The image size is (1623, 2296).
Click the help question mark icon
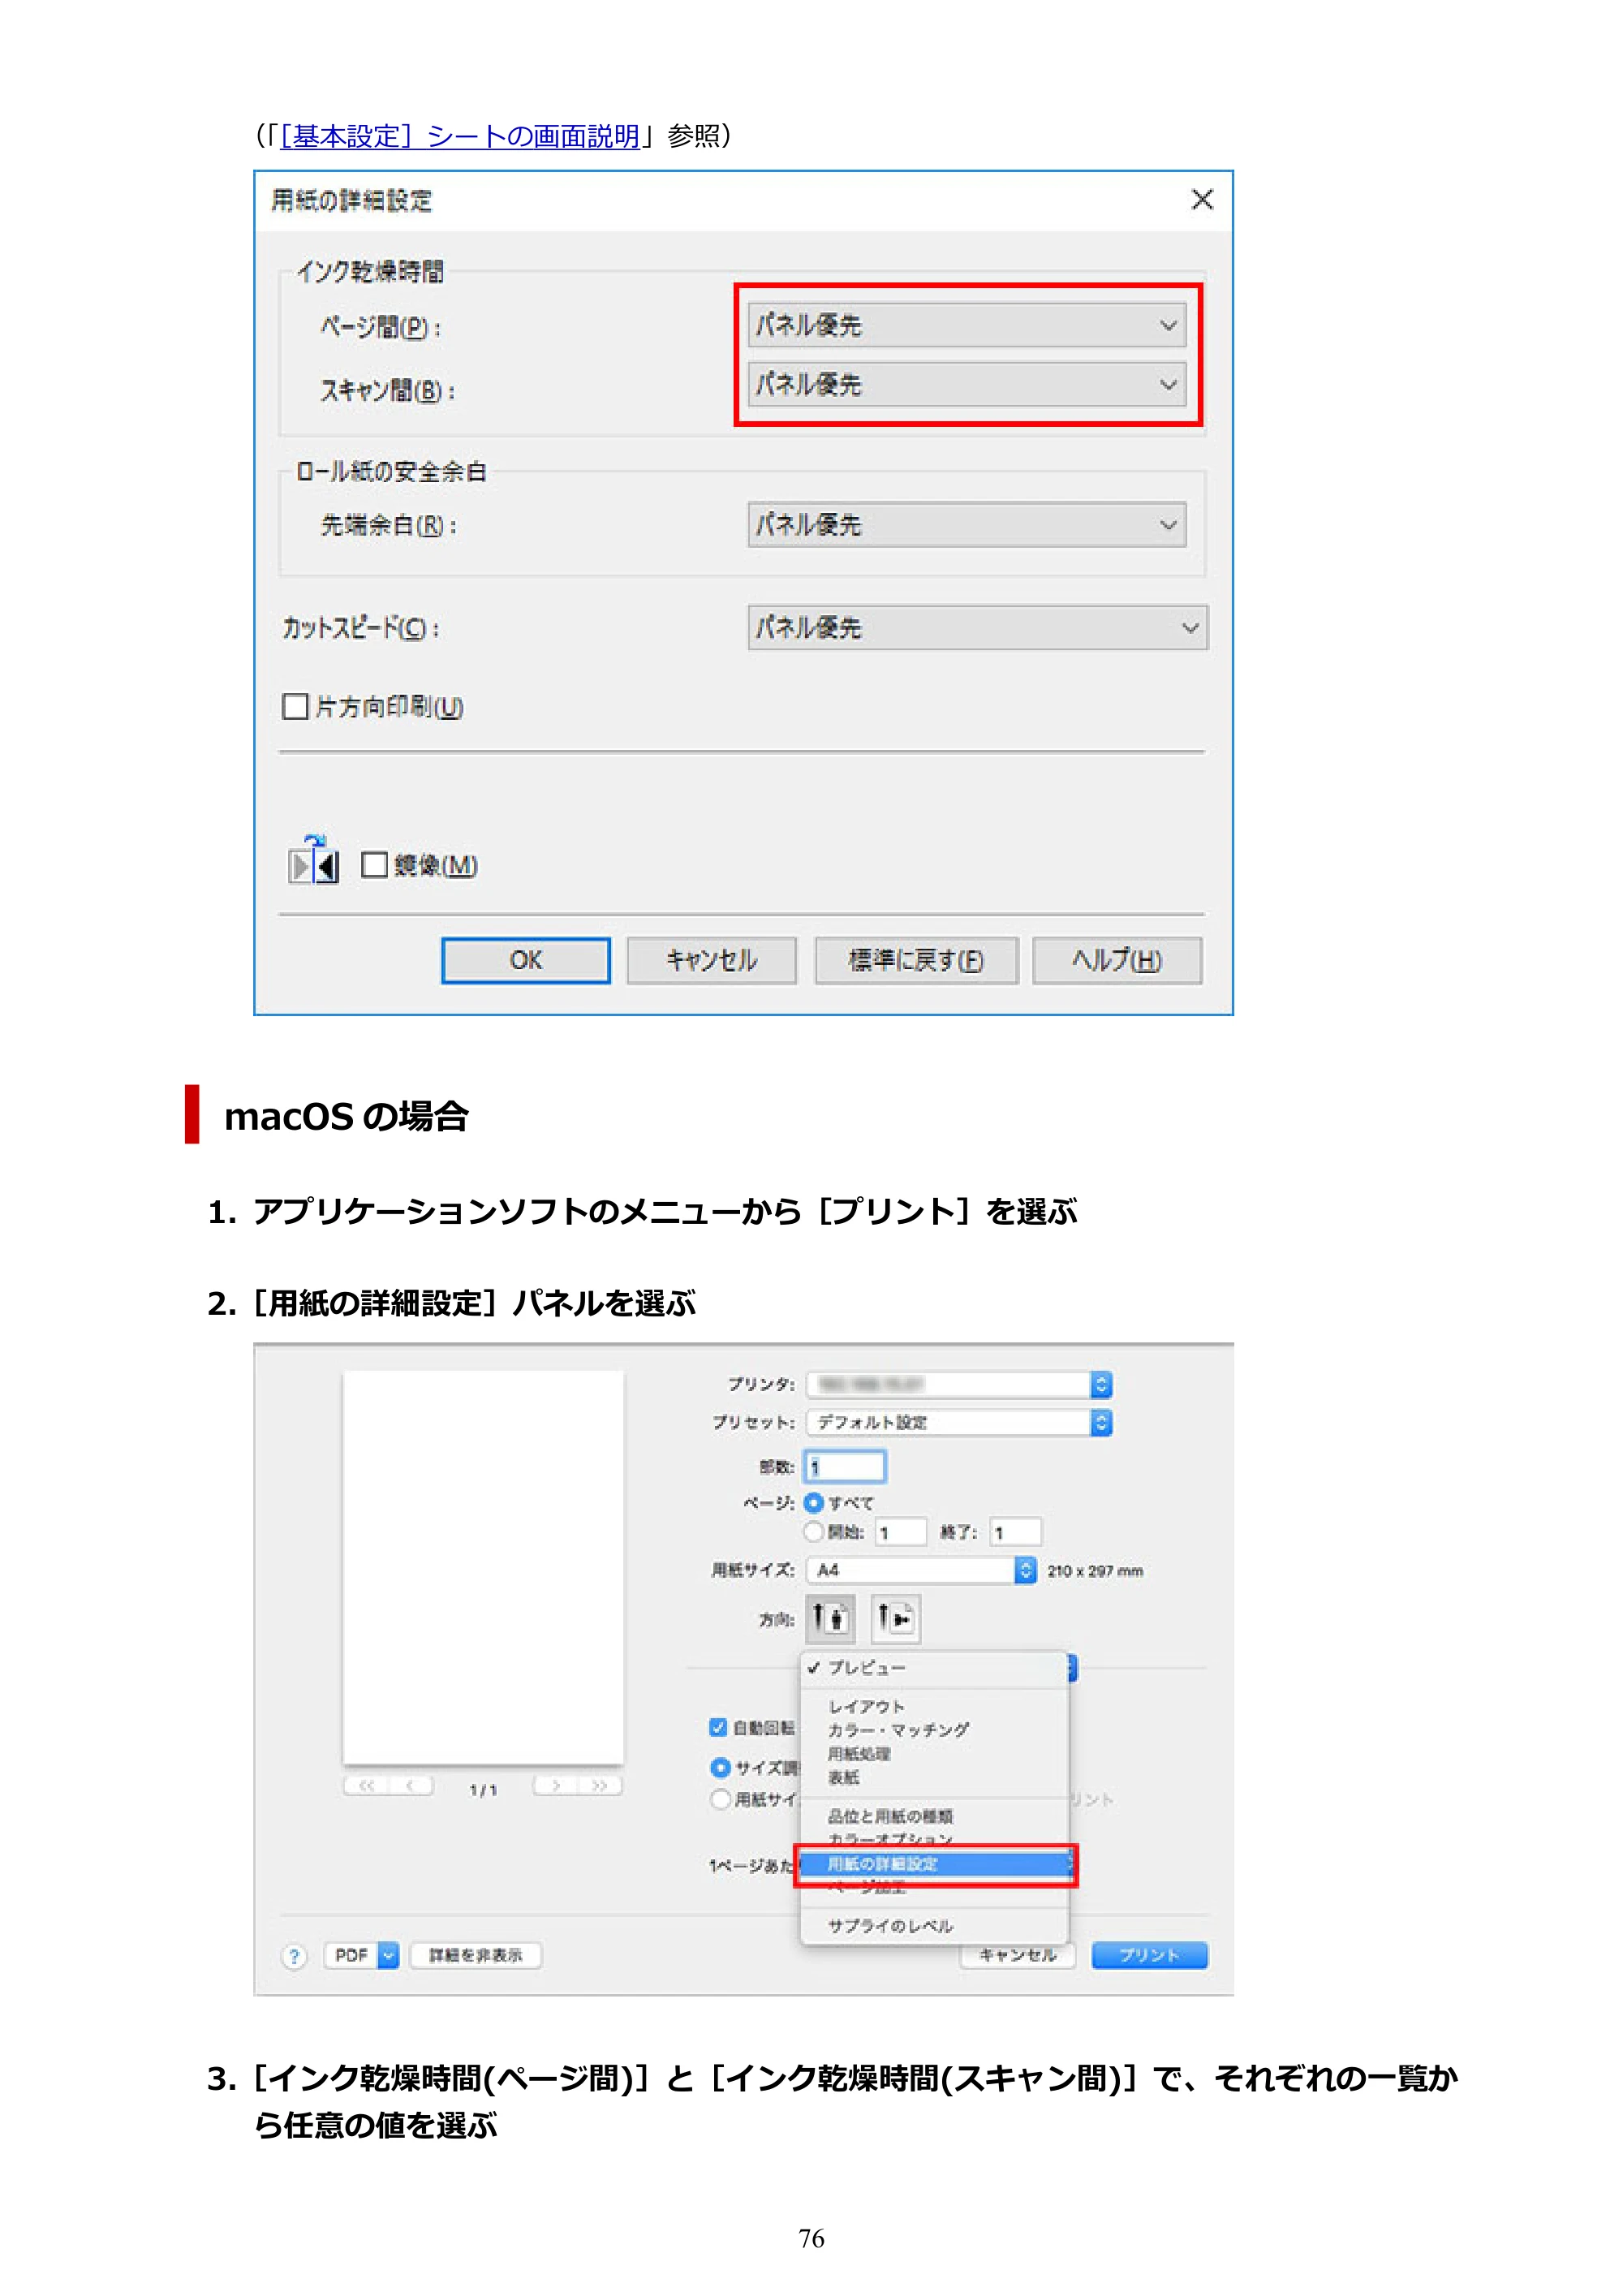294,1956
